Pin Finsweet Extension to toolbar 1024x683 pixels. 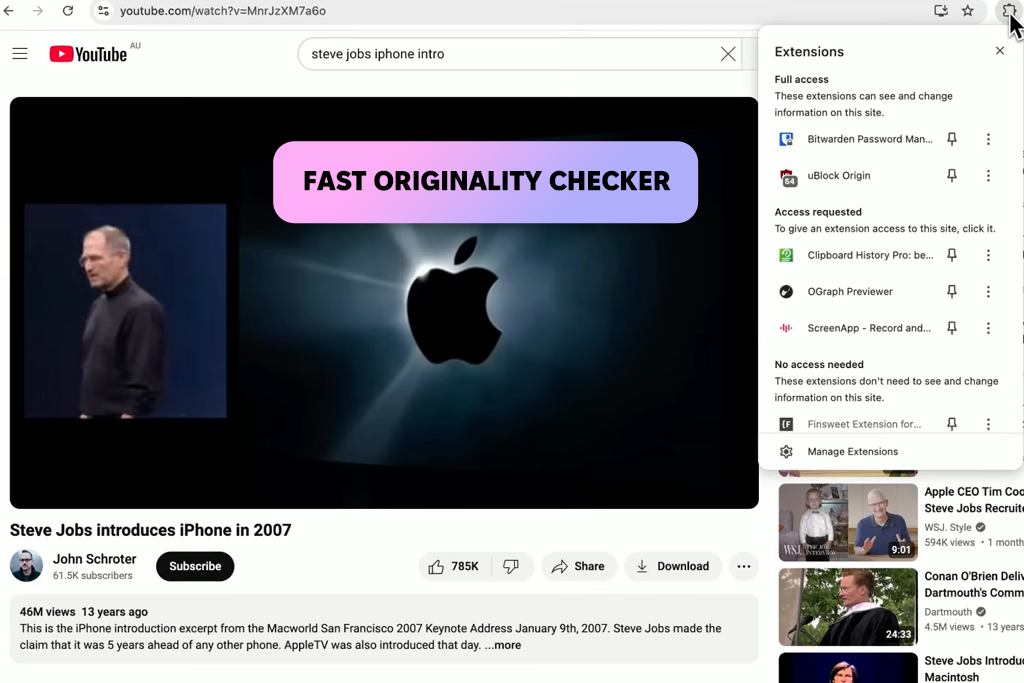952,424
